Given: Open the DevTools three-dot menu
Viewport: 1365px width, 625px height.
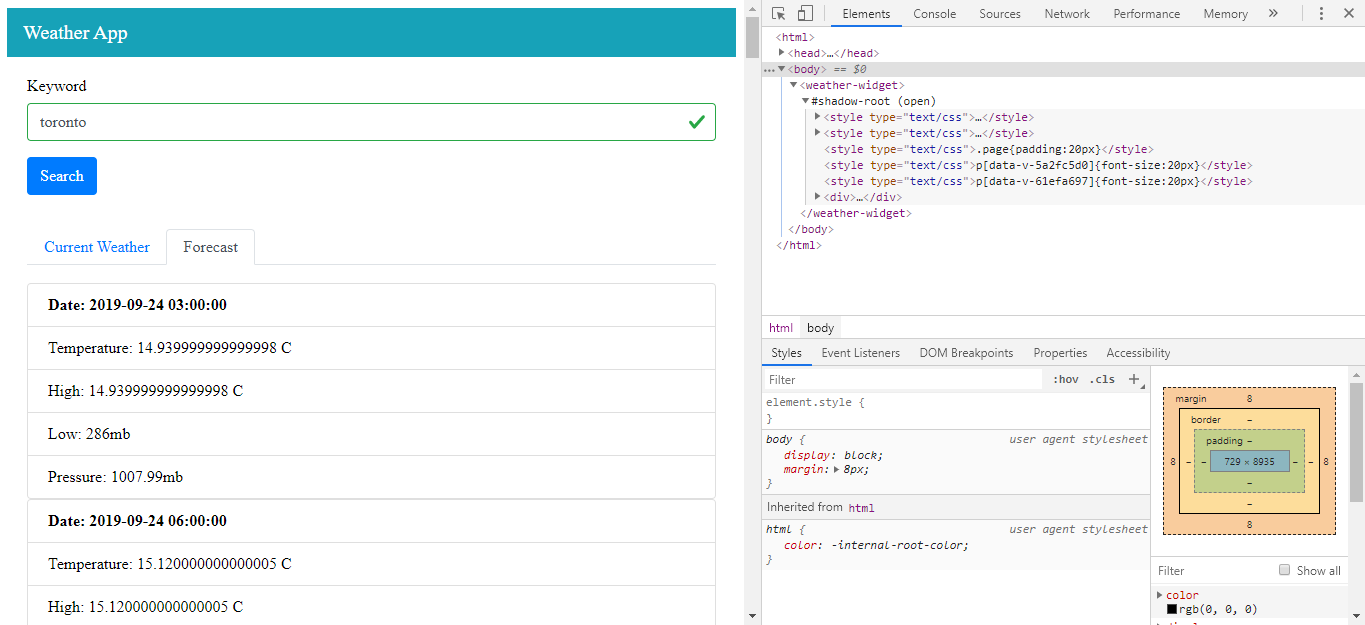Looking at the screenshot, I should click(1321, 13).
